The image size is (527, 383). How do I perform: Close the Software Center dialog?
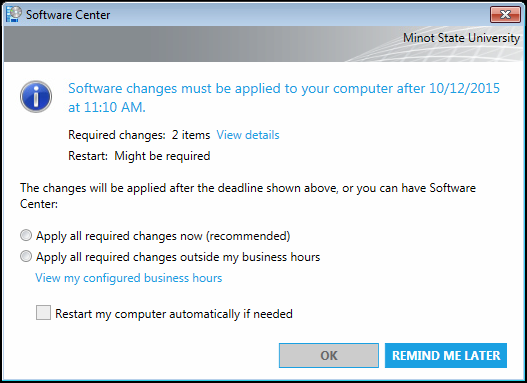505,14
